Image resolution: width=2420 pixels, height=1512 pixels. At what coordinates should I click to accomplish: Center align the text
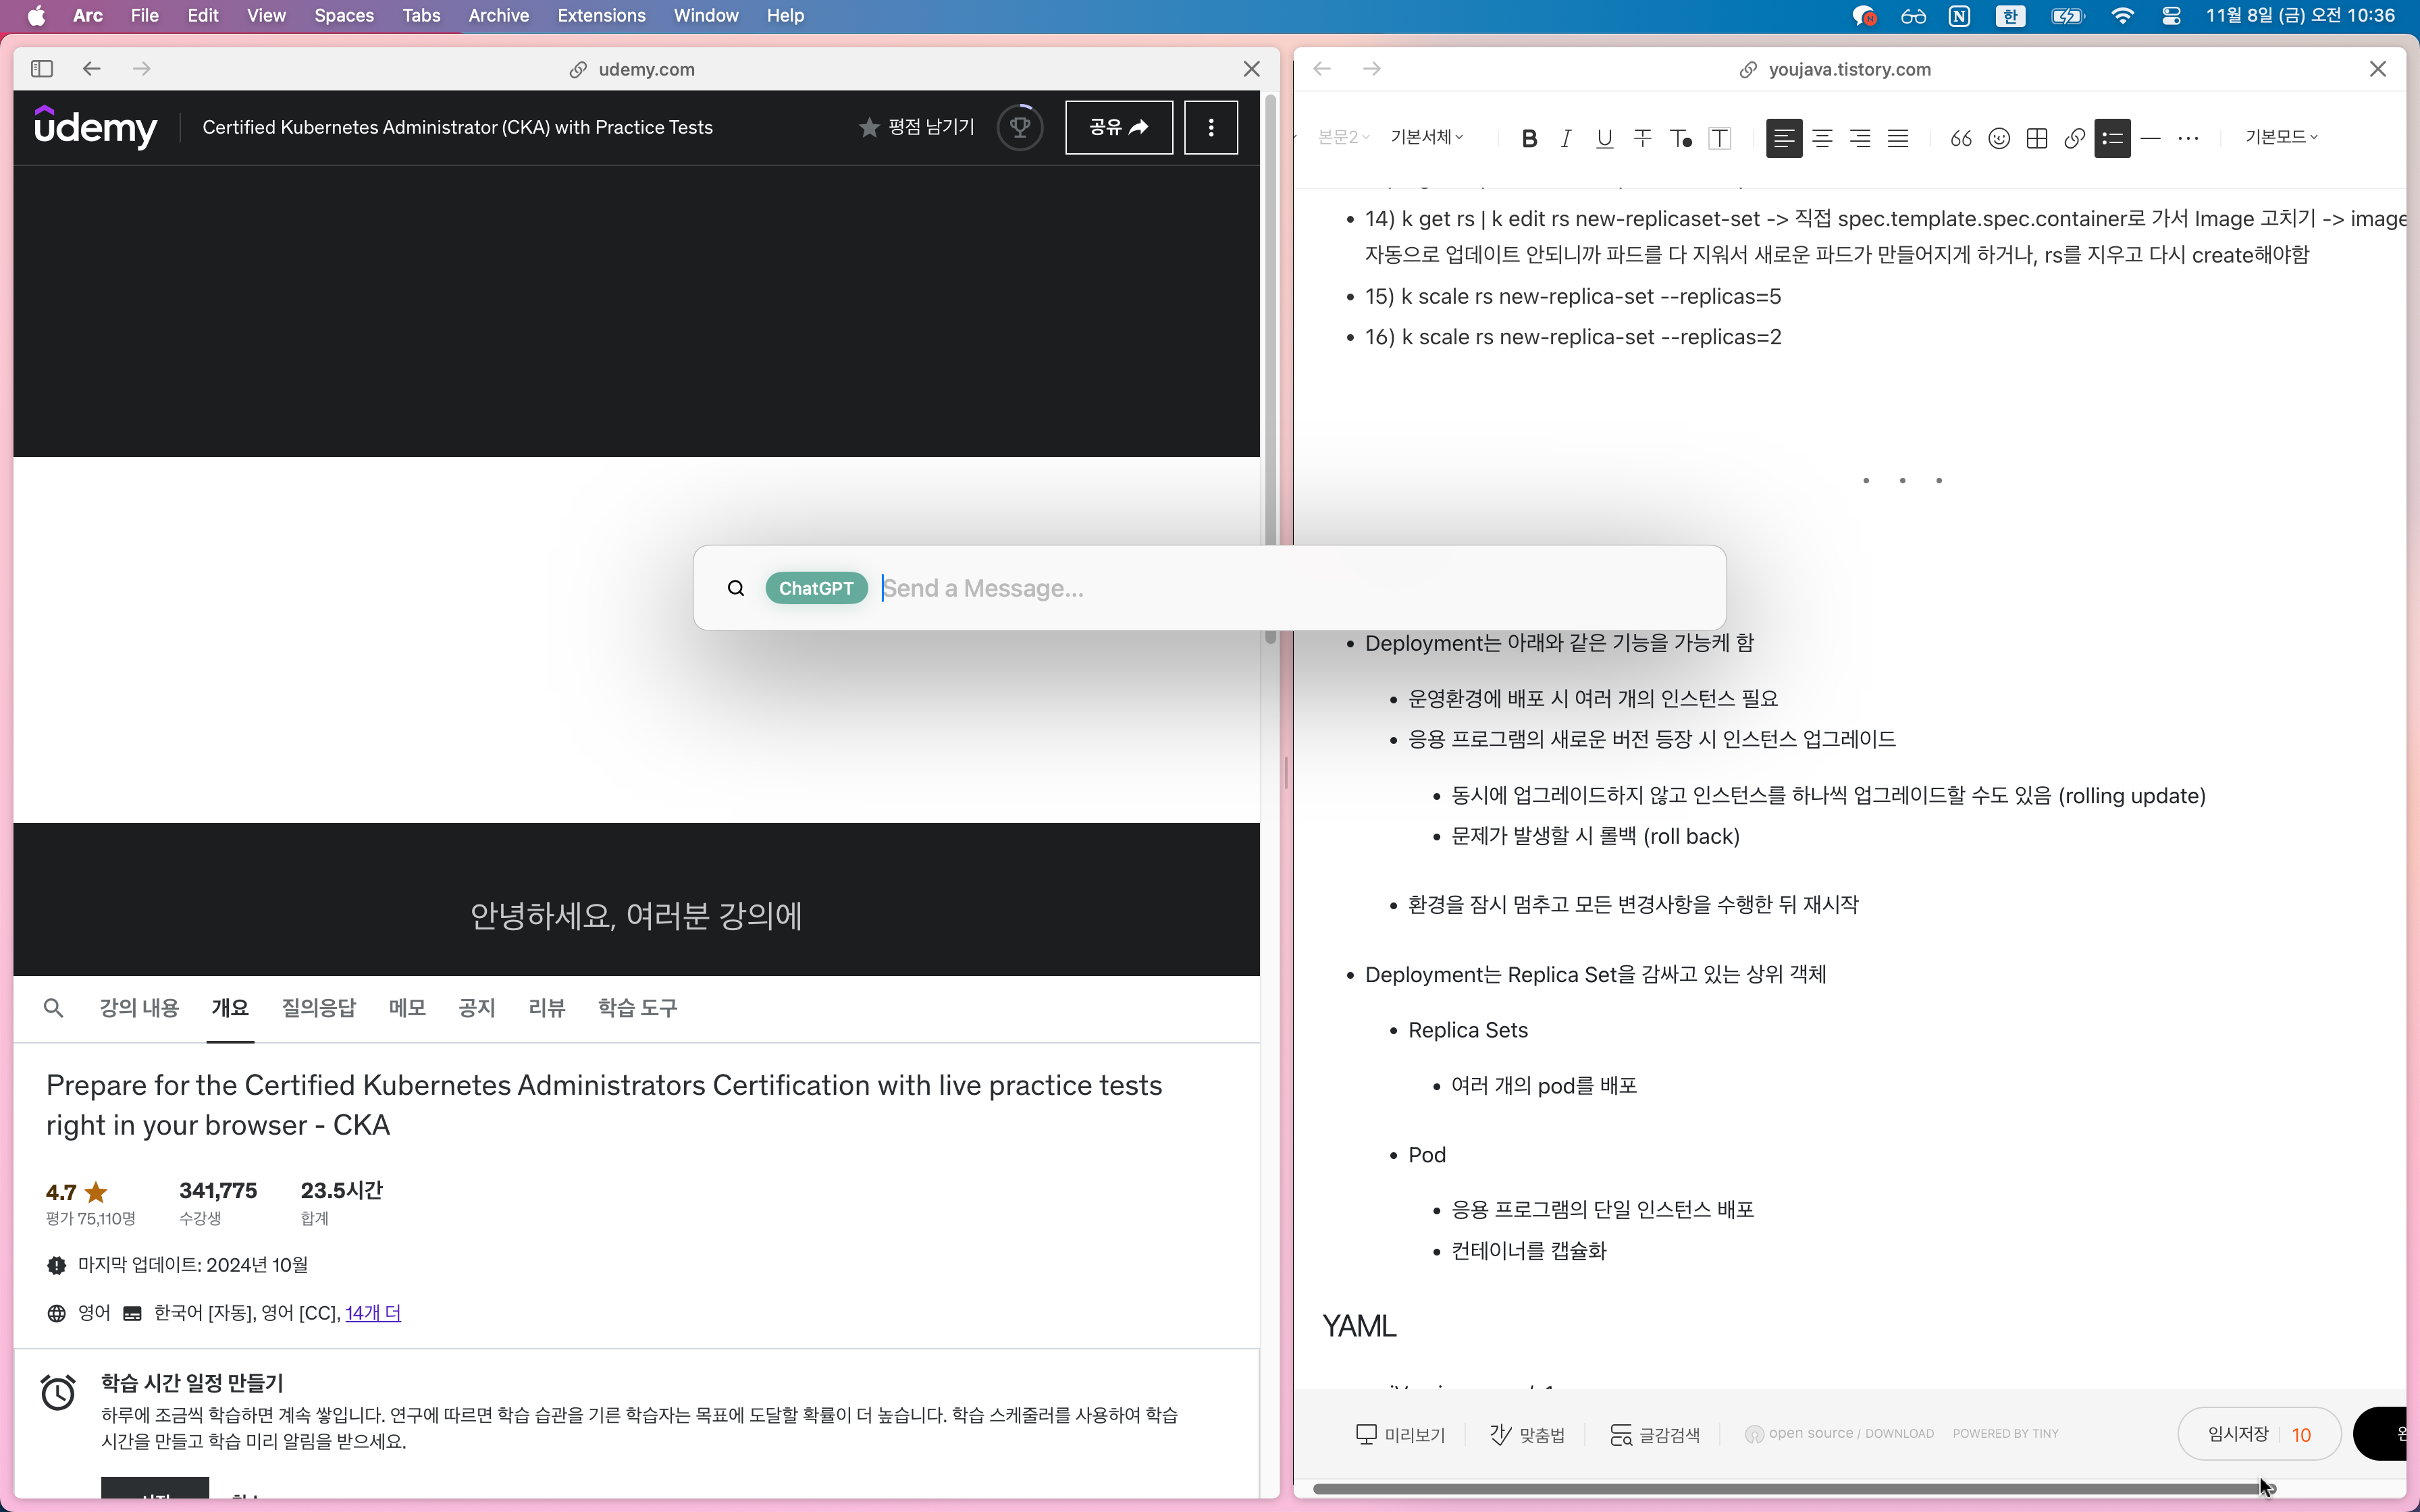click(x=1822, y=139)
